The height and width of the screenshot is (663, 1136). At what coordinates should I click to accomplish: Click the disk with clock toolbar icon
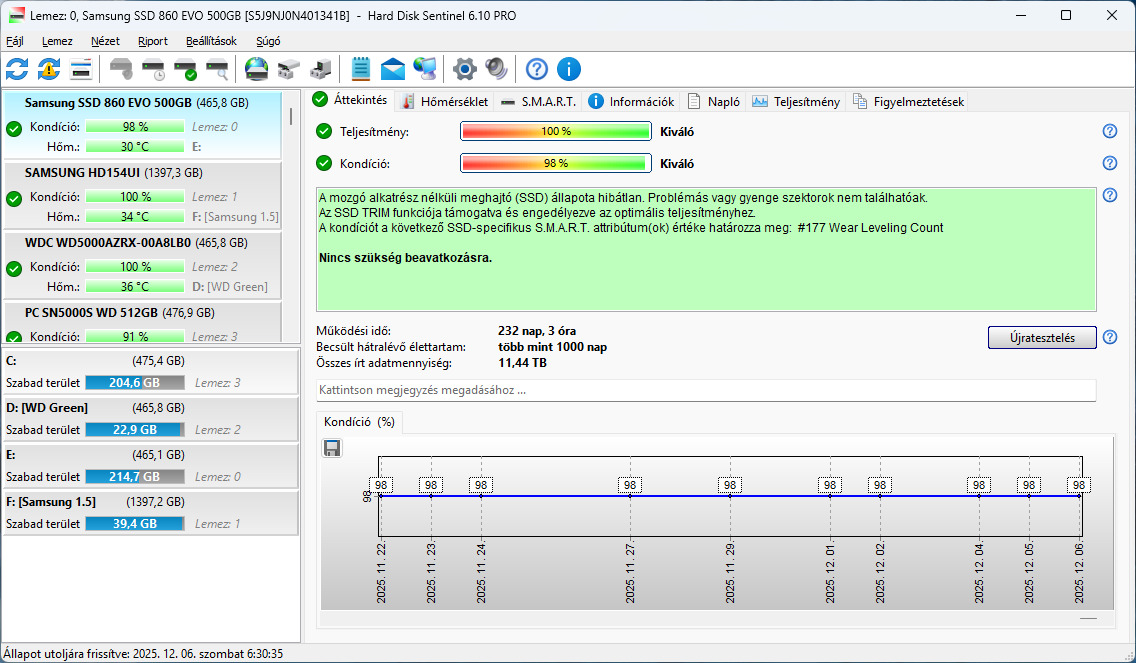click(x=153, y=69)
